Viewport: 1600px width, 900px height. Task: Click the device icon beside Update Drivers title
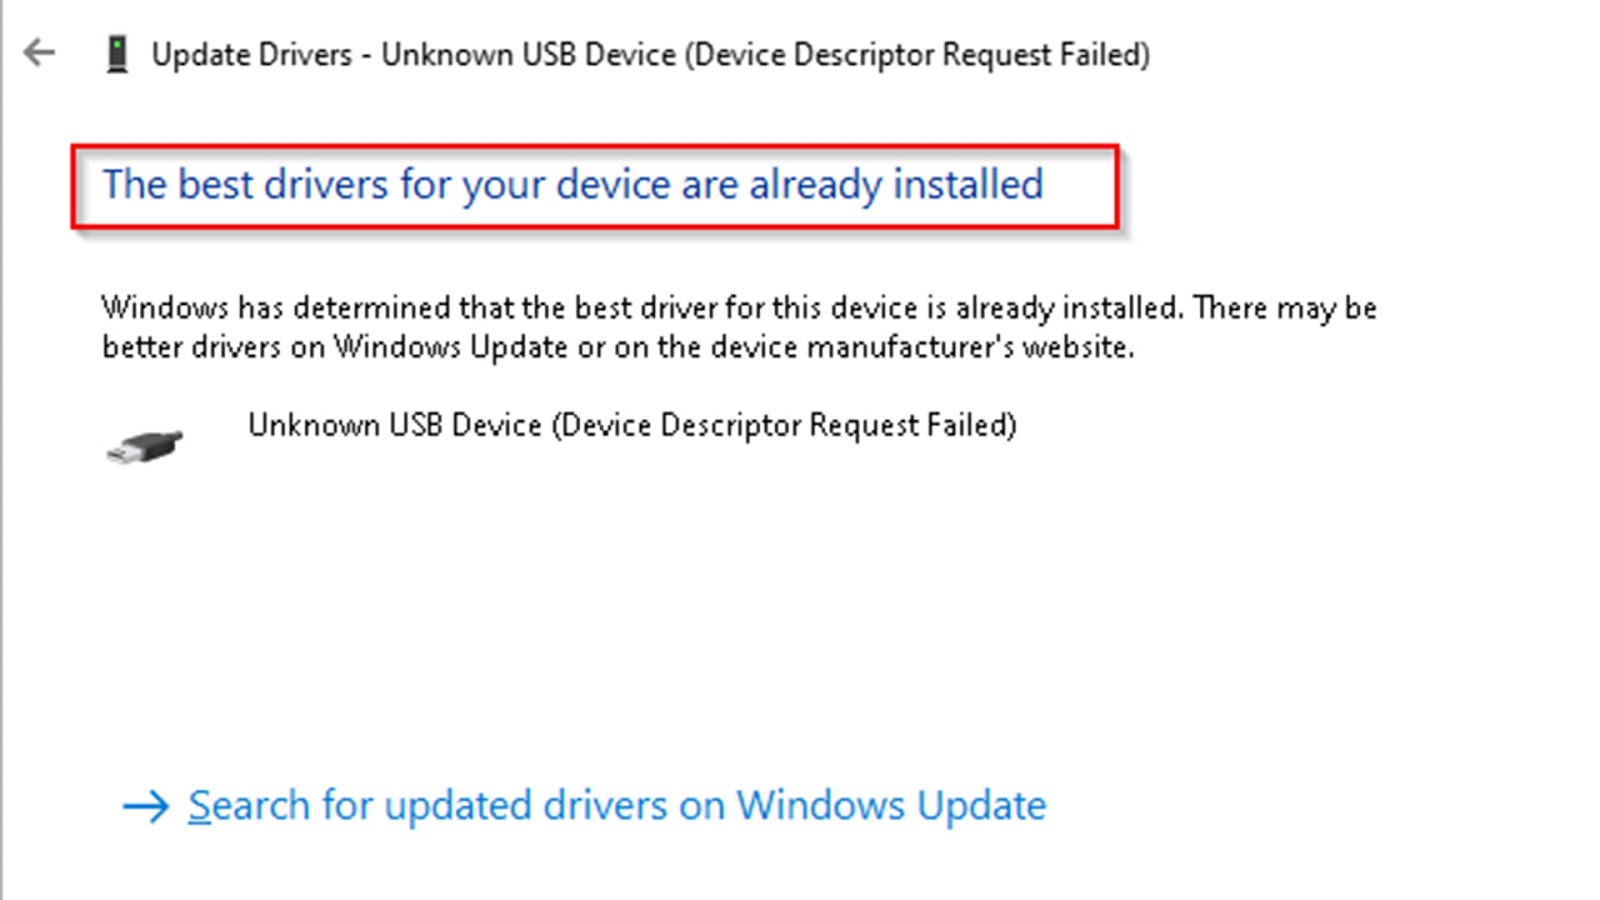click(117, 54)
